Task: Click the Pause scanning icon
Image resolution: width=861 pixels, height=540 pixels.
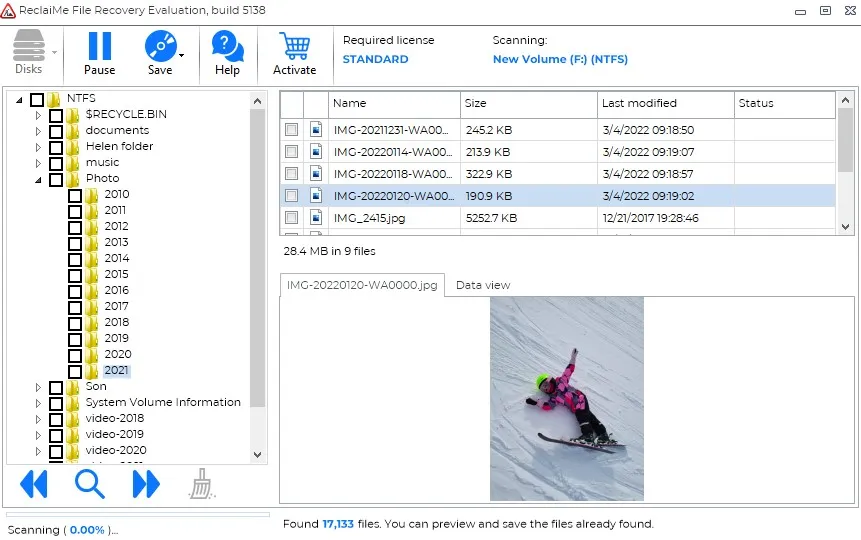Action: (99, 46)
